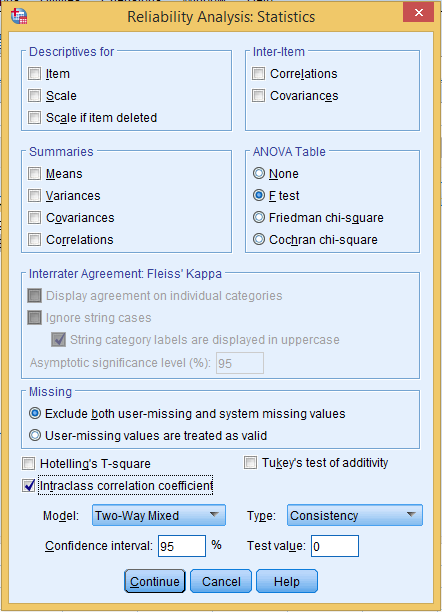
Task: Open Help for this dialog
Action: click(287, 581)
